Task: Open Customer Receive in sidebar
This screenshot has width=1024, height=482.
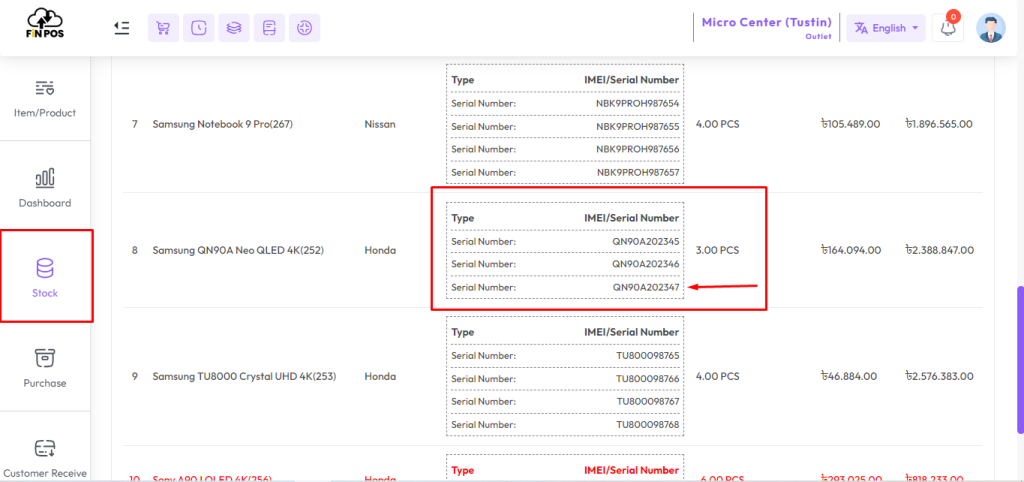Action: coord(45,458)
